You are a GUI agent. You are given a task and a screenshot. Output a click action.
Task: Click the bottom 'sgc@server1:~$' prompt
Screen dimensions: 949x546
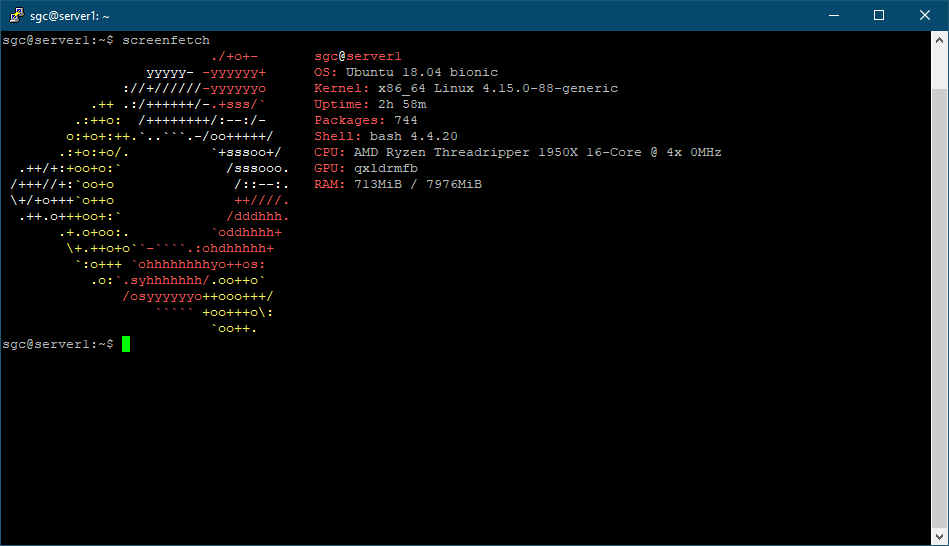[58, 344]
